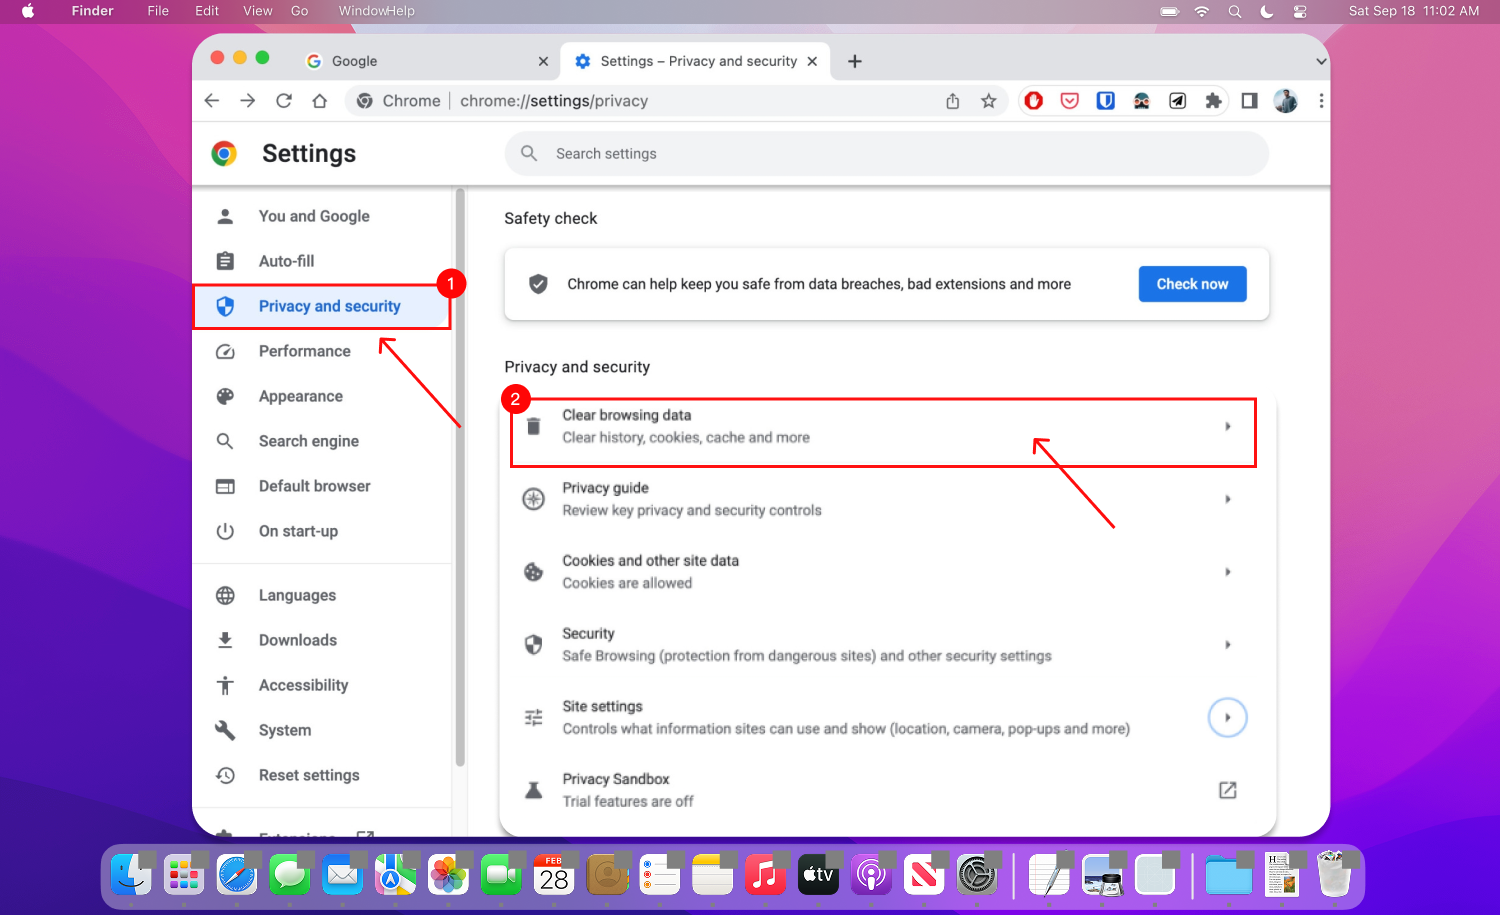The image size is (1500, 915).
Task: Toggle the side panel icon
Action: point(1249,101)
